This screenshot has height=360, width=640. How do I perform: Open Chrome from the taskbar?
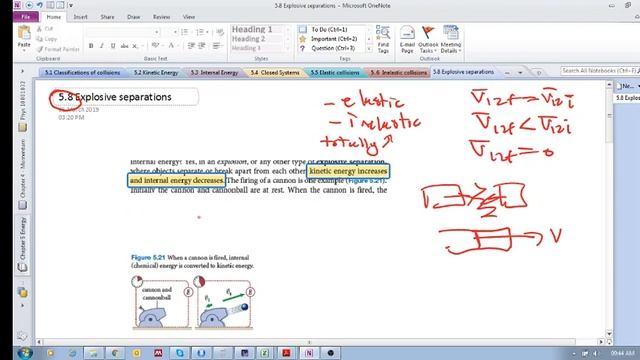pos(115,353)
